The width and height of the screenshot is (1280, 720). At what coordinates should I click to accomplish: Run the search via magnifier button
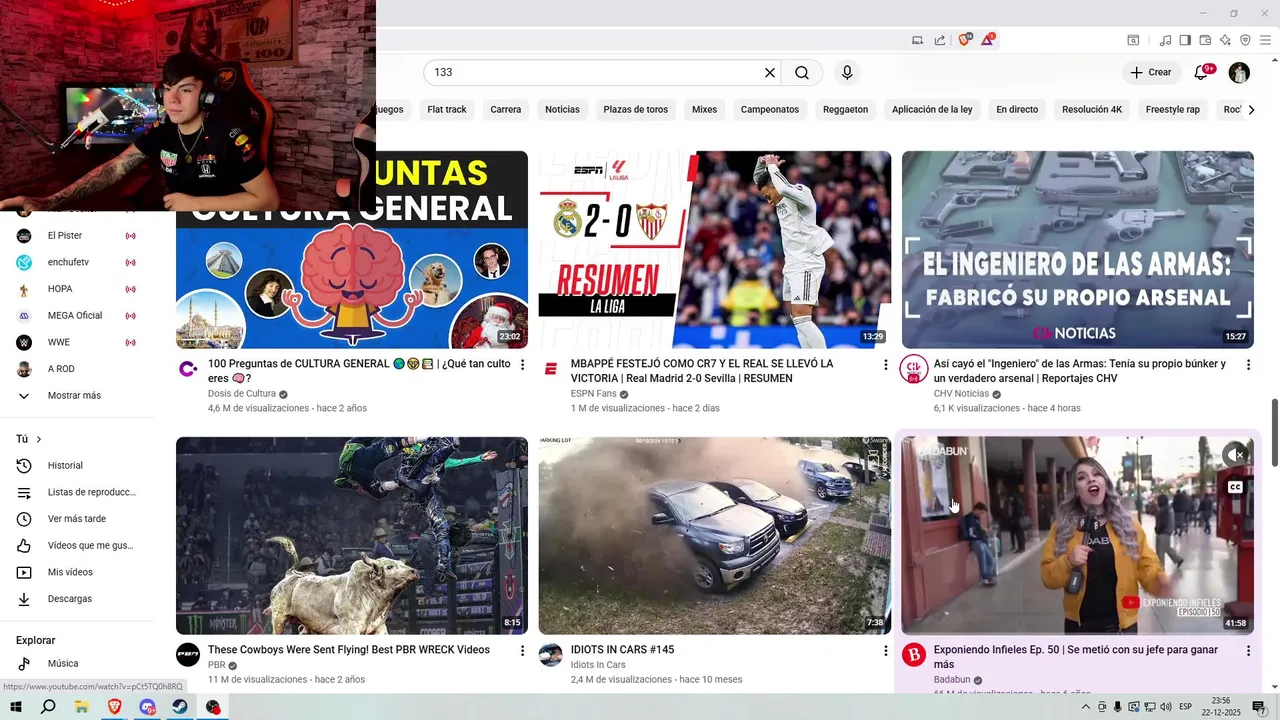pos(802,73)
